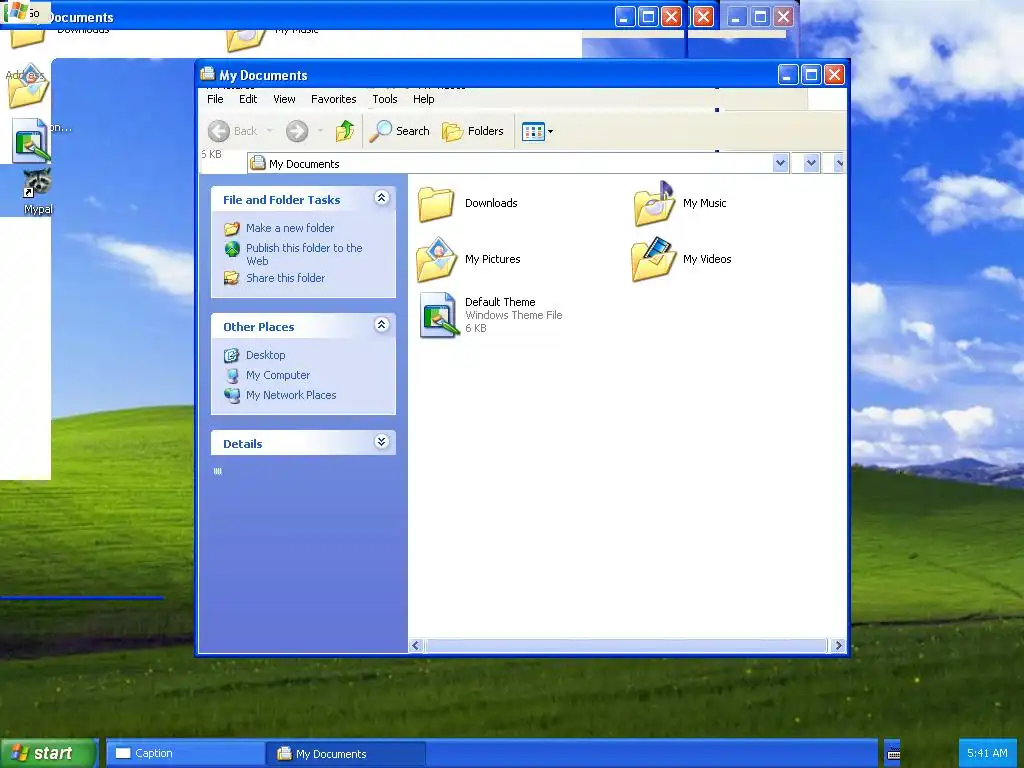Click the keyboard icon in system tray
The height and width of the screenshot is (768, 1024).
point(894,754)
